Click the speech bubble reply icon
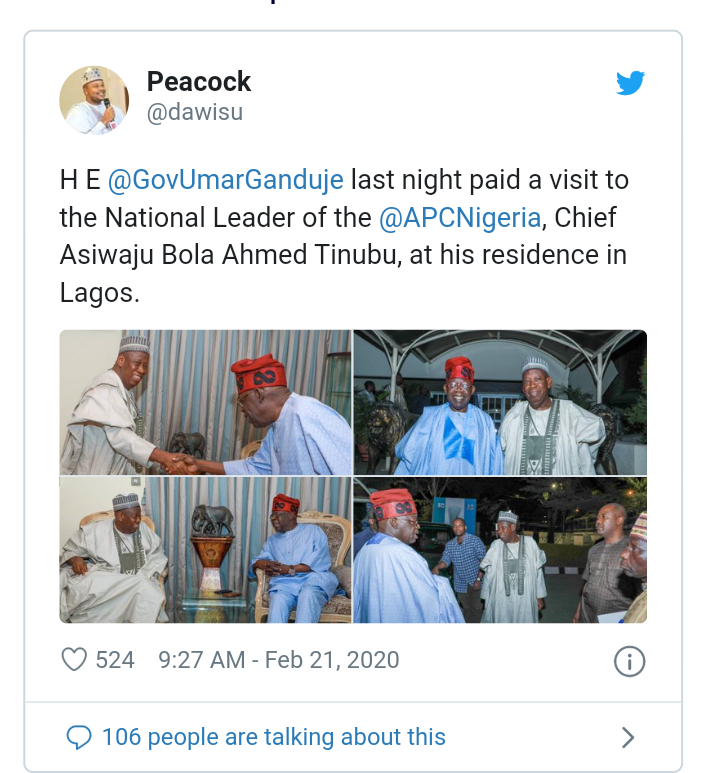 click(79, 738)
